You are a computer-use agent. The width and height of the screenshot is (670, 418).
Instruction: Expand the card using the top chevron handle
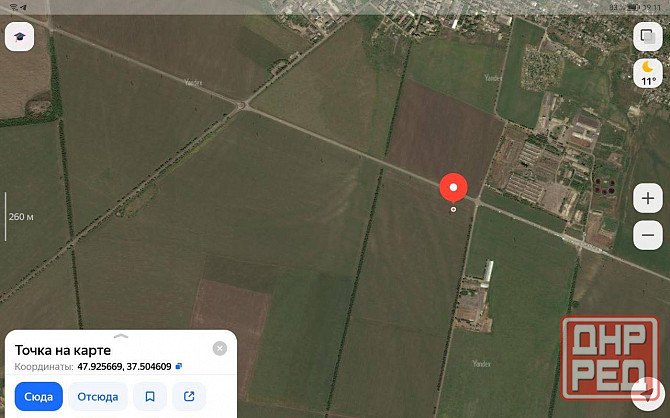pos(121,336)
